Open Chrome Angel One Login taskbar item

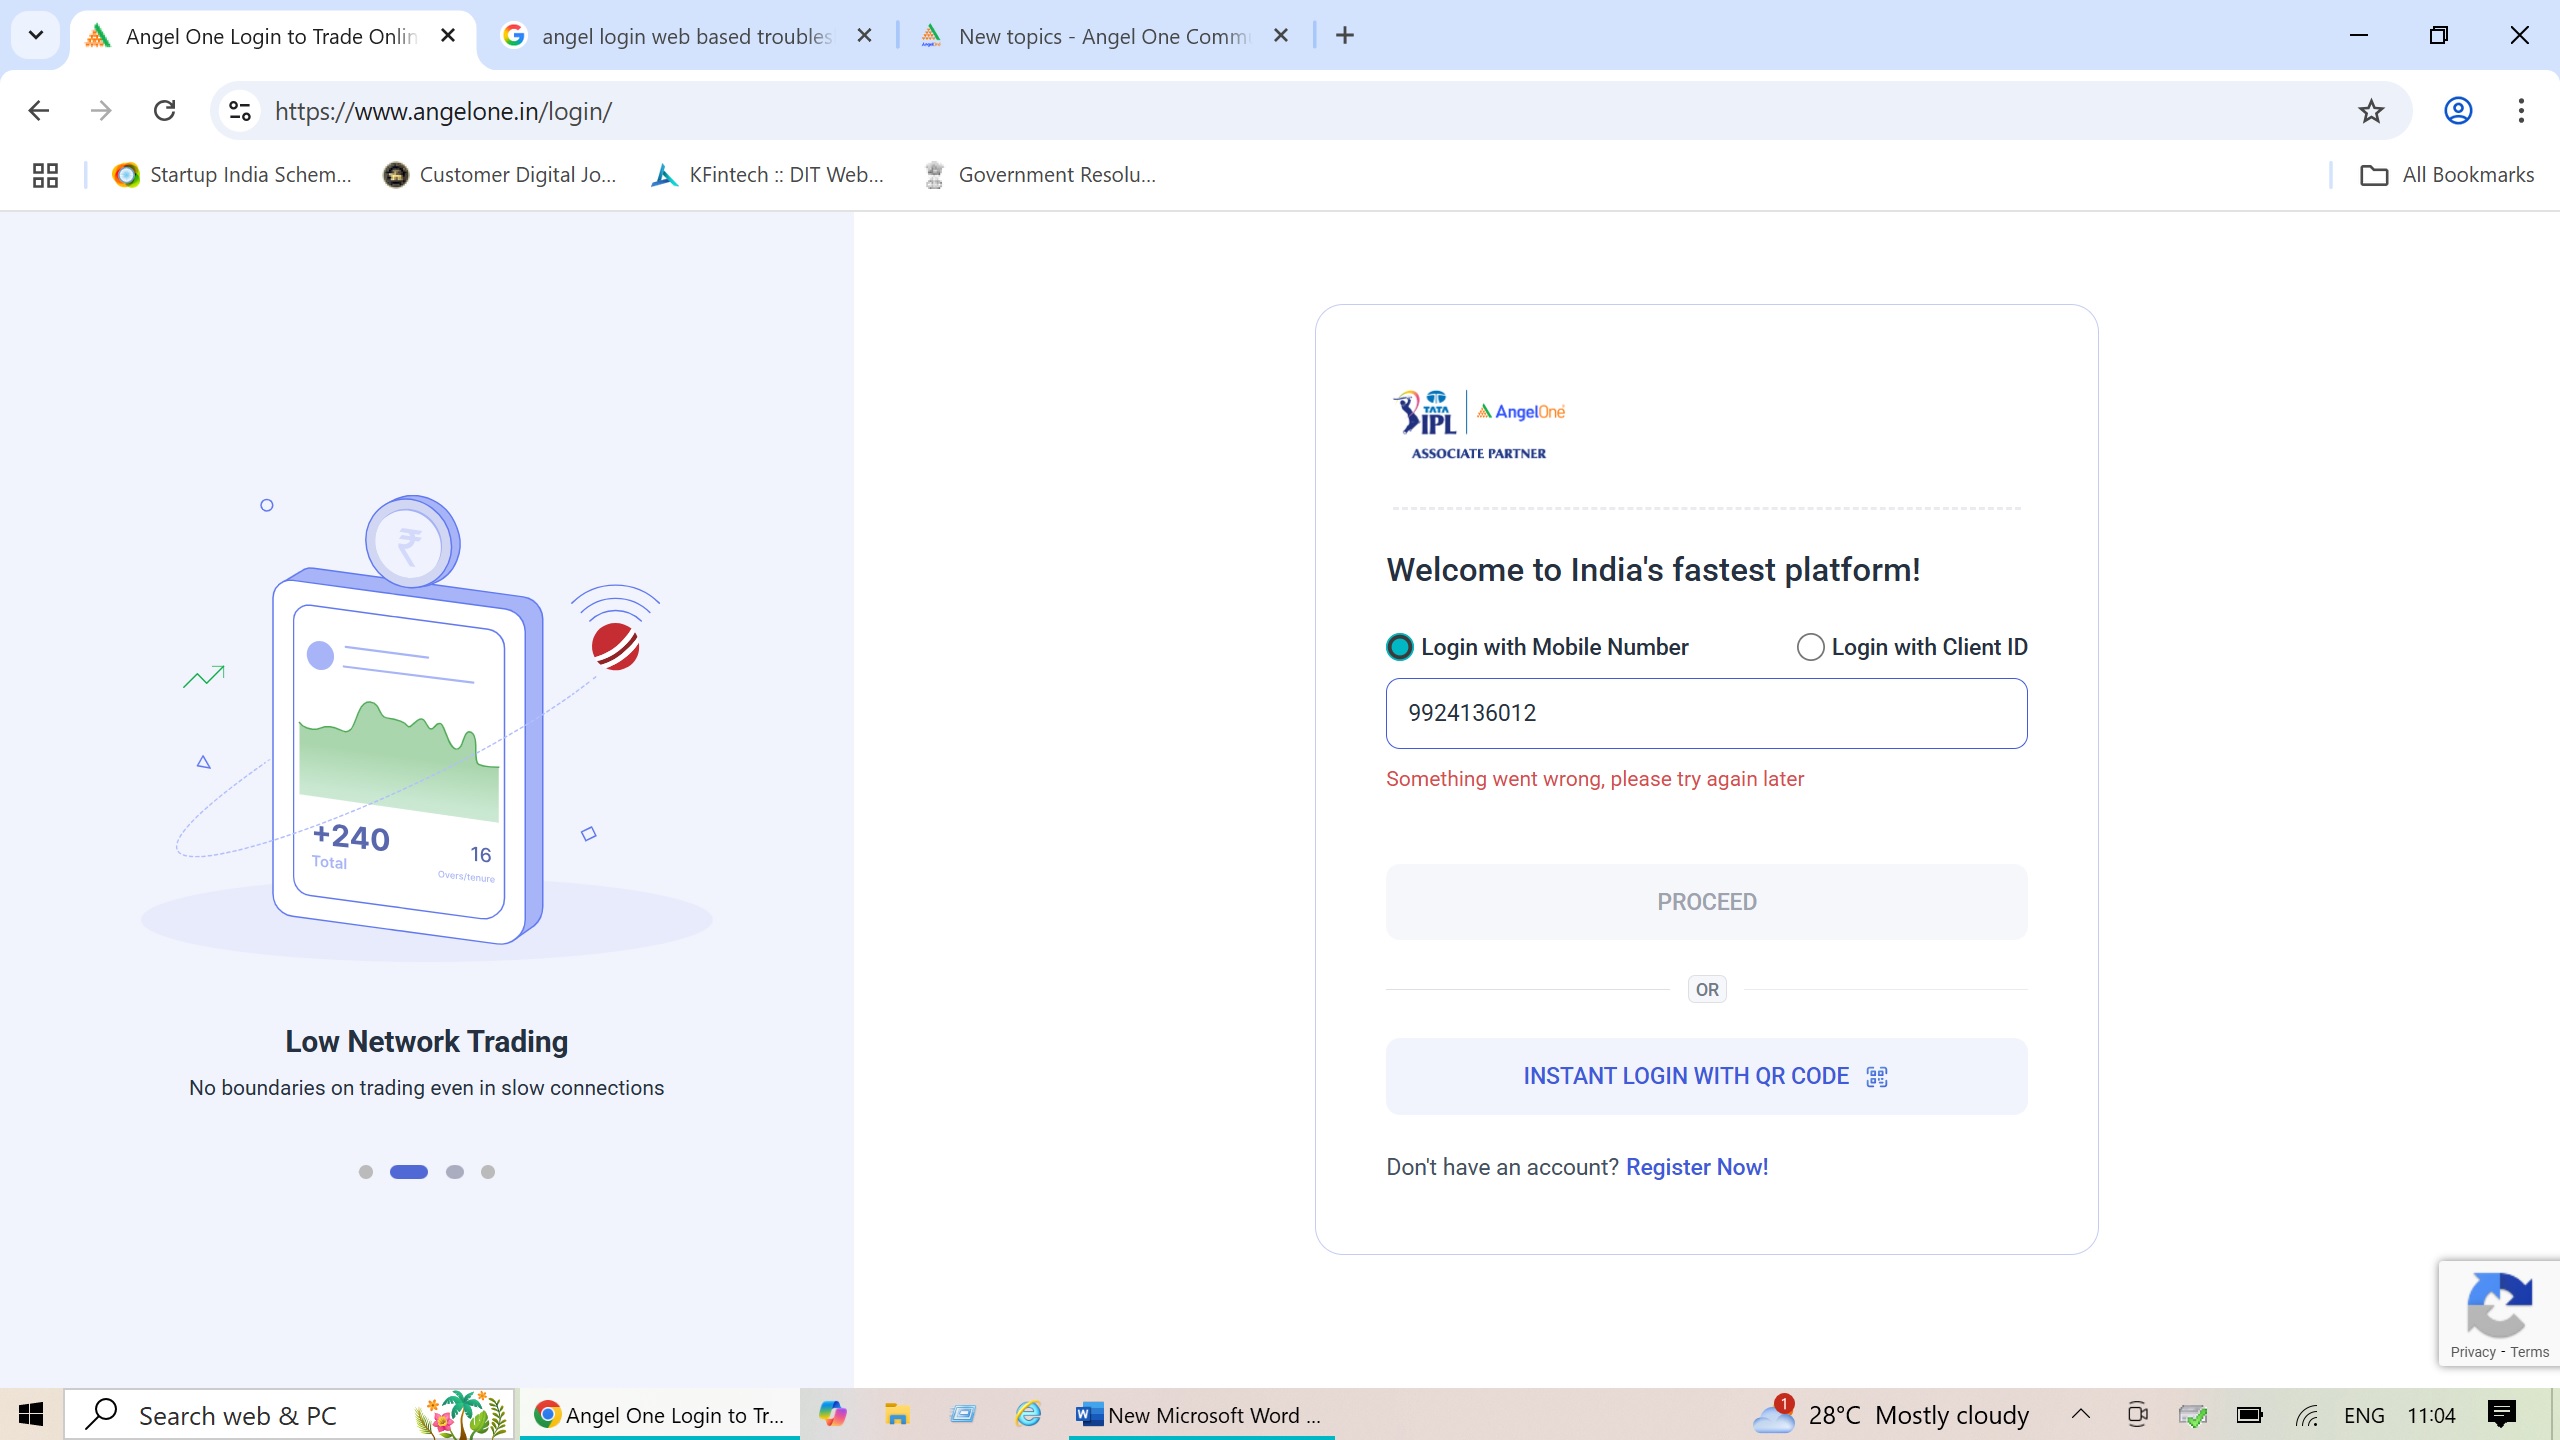coord(660,1414)
